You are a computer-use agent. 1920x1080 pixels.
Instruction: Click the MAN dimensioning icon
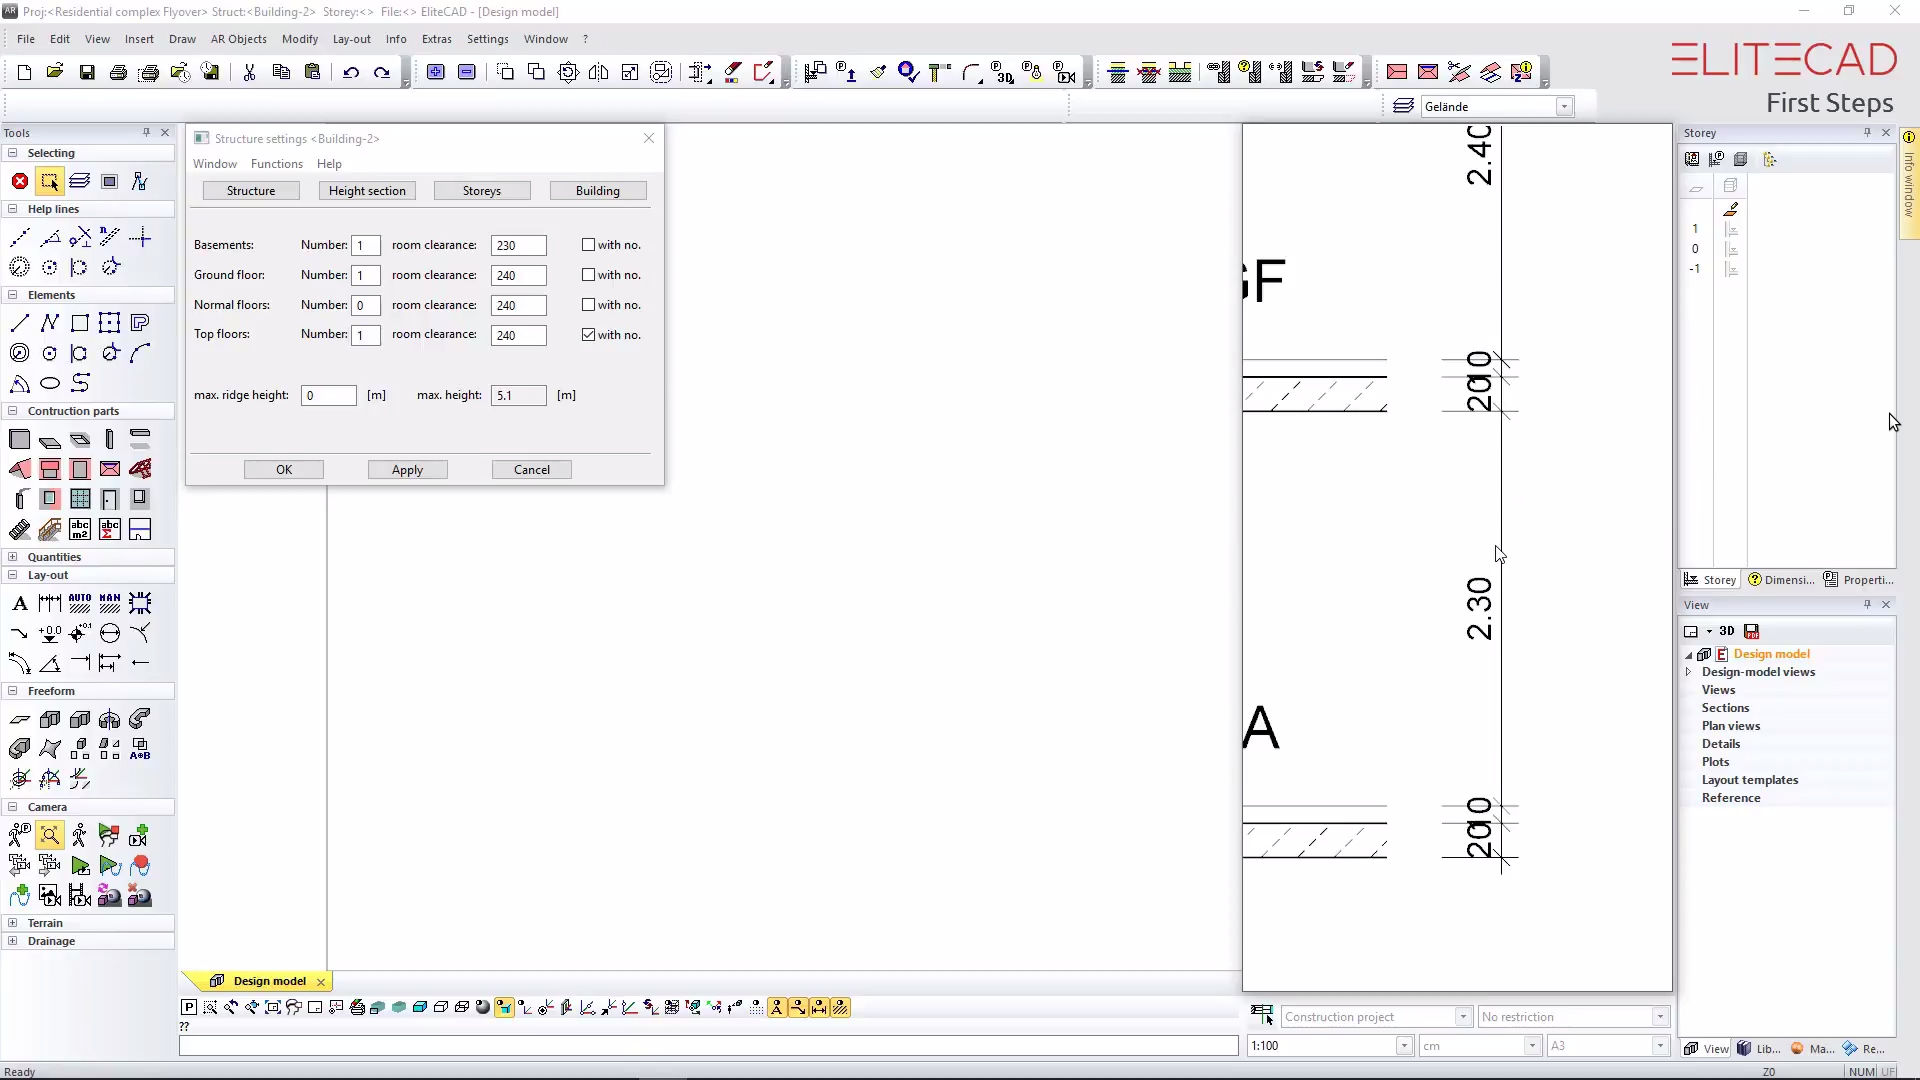[x=110, y=603]
